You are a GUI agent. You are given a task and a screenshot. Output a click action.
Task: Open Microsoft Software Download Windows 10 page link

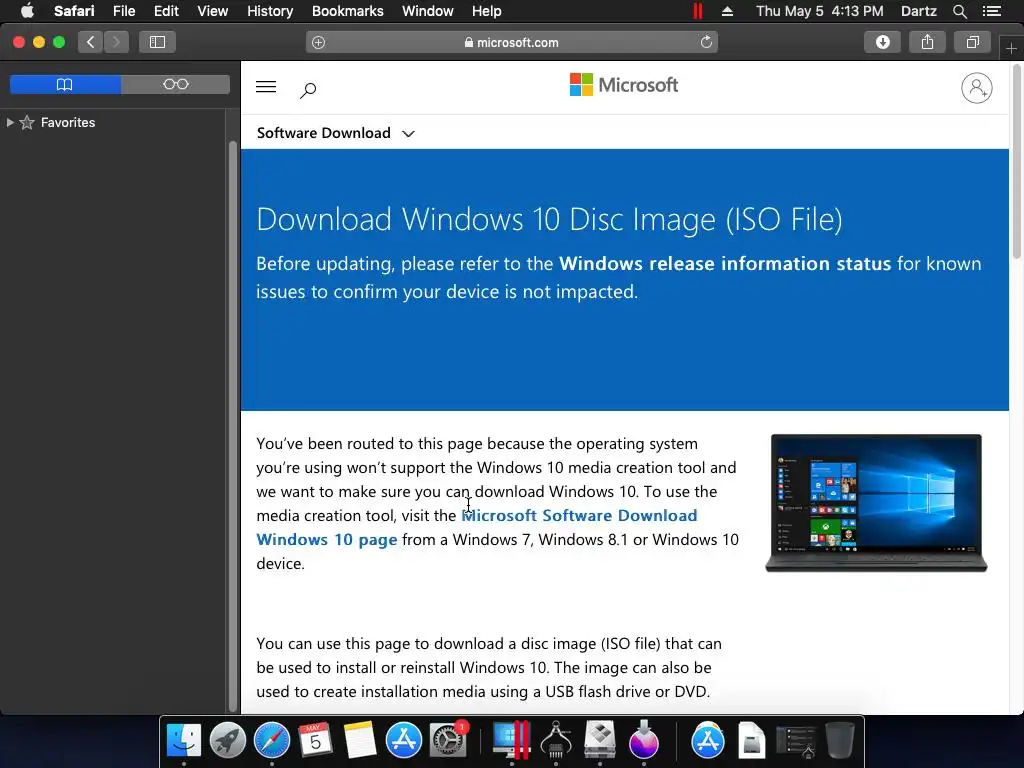477,527
